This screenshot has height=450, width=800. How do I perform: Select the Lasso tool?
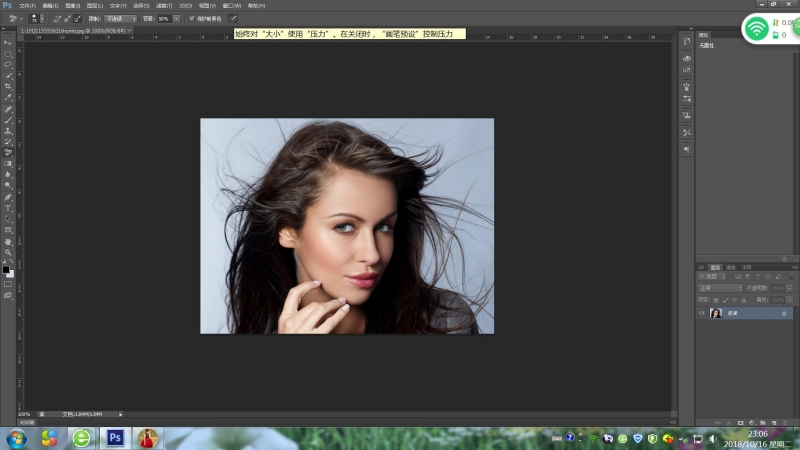coord(8,64)
